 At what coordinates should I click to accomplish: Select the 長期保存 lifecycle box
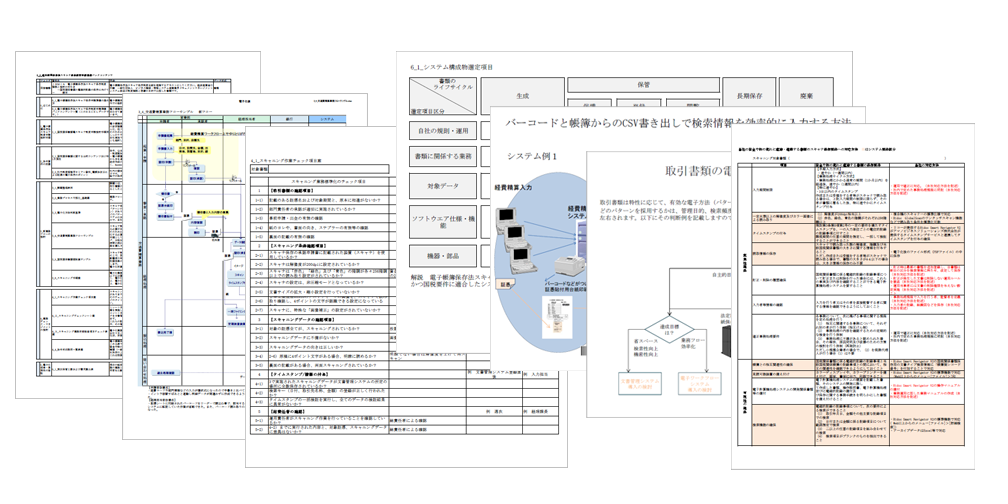pos(751,95)
